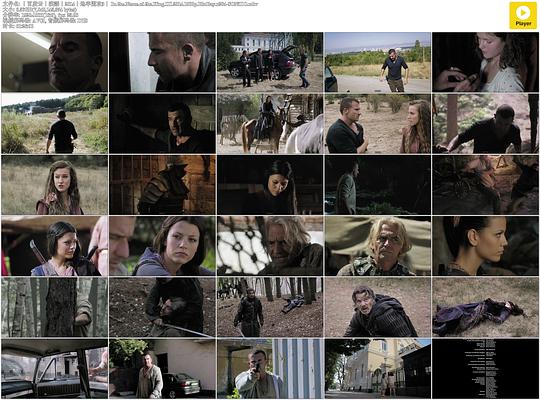Viewport: 540px width, 400px height.
Task: Select thumbnail of yellow building street scene
Action: pos(378,368)
